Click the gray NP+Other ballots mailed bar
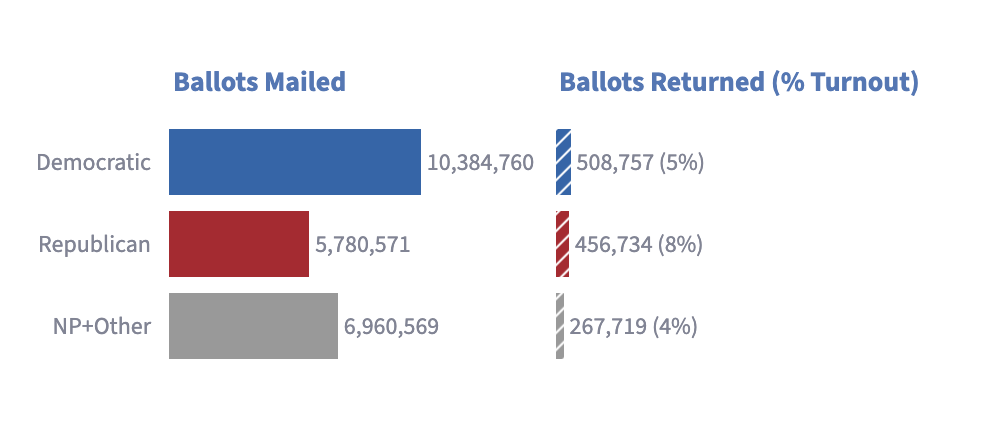Image resolution: width=1004 pixels, height=424 pixels. [253, 326]
